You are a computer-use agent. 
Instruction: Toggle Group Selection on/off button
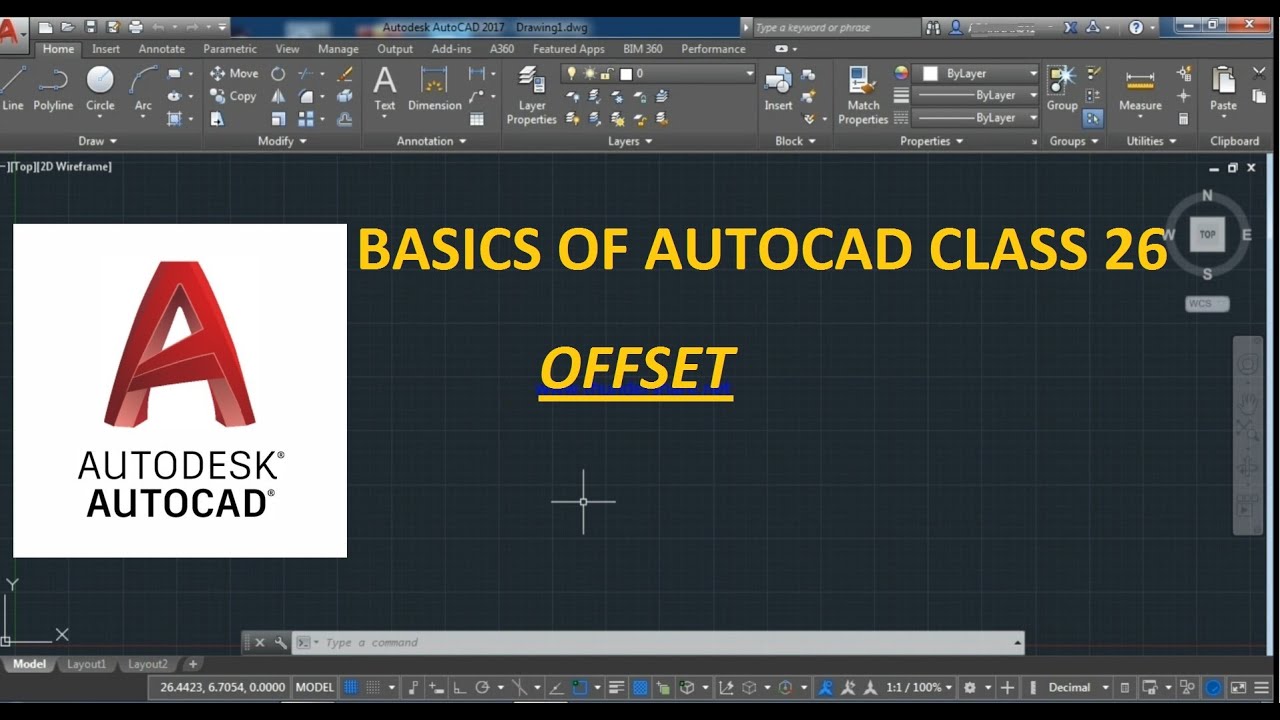click(1093, 119)
